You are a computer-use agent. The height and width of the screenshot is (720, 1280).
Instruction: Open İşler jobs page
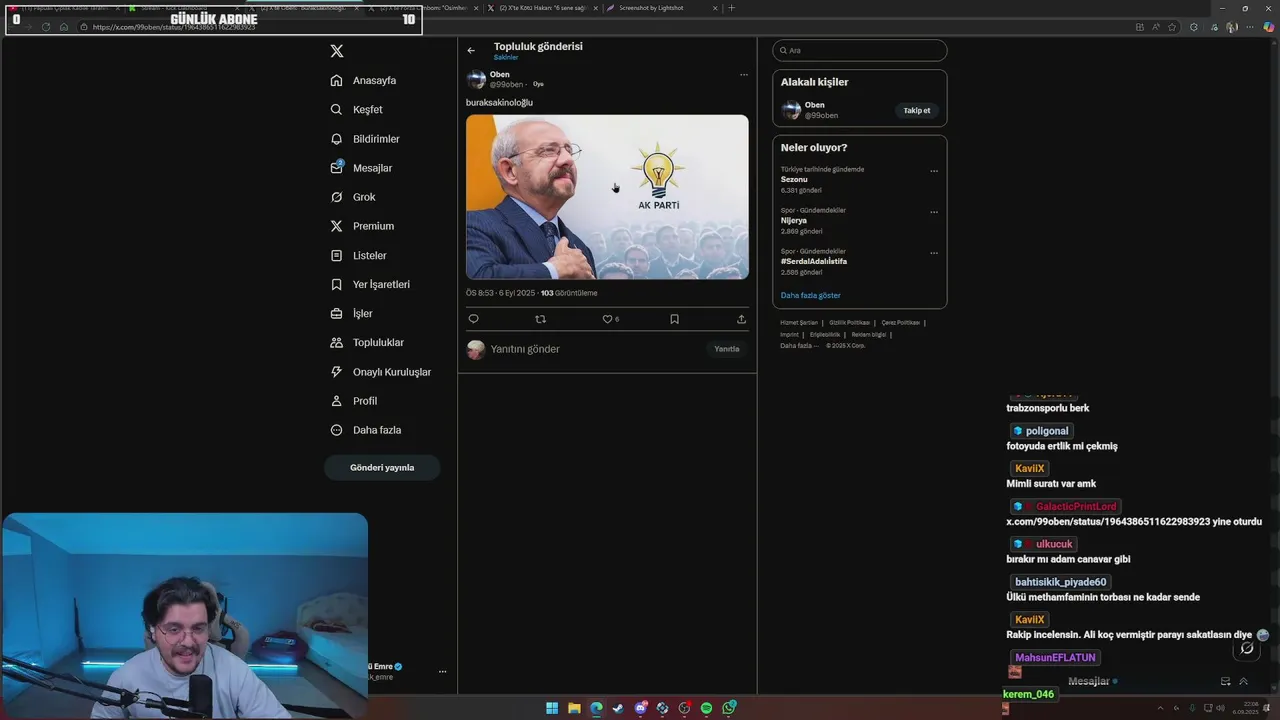[x=351, y=313]
